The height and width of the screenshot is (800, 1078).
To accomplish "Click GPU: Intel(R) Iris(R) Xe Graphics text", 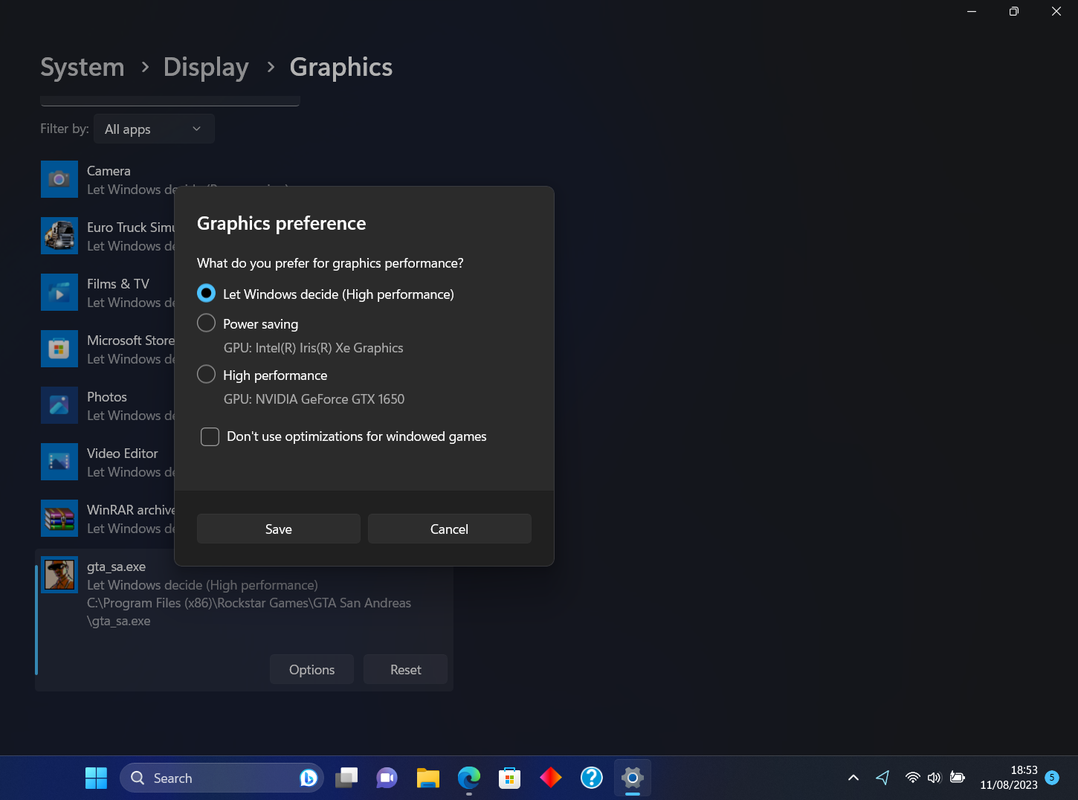I will (314, 348).
